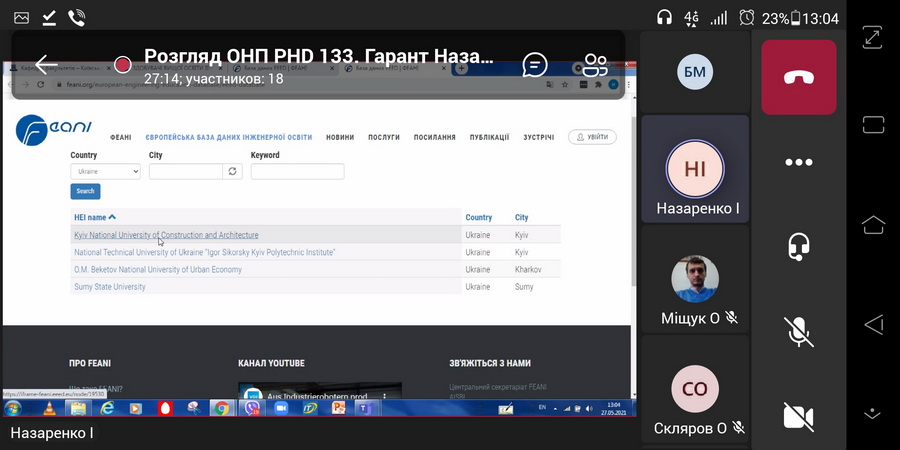This screenshot has width=900, height=450.
Task: Unmute the microphone in call controls
Action: 798,331
